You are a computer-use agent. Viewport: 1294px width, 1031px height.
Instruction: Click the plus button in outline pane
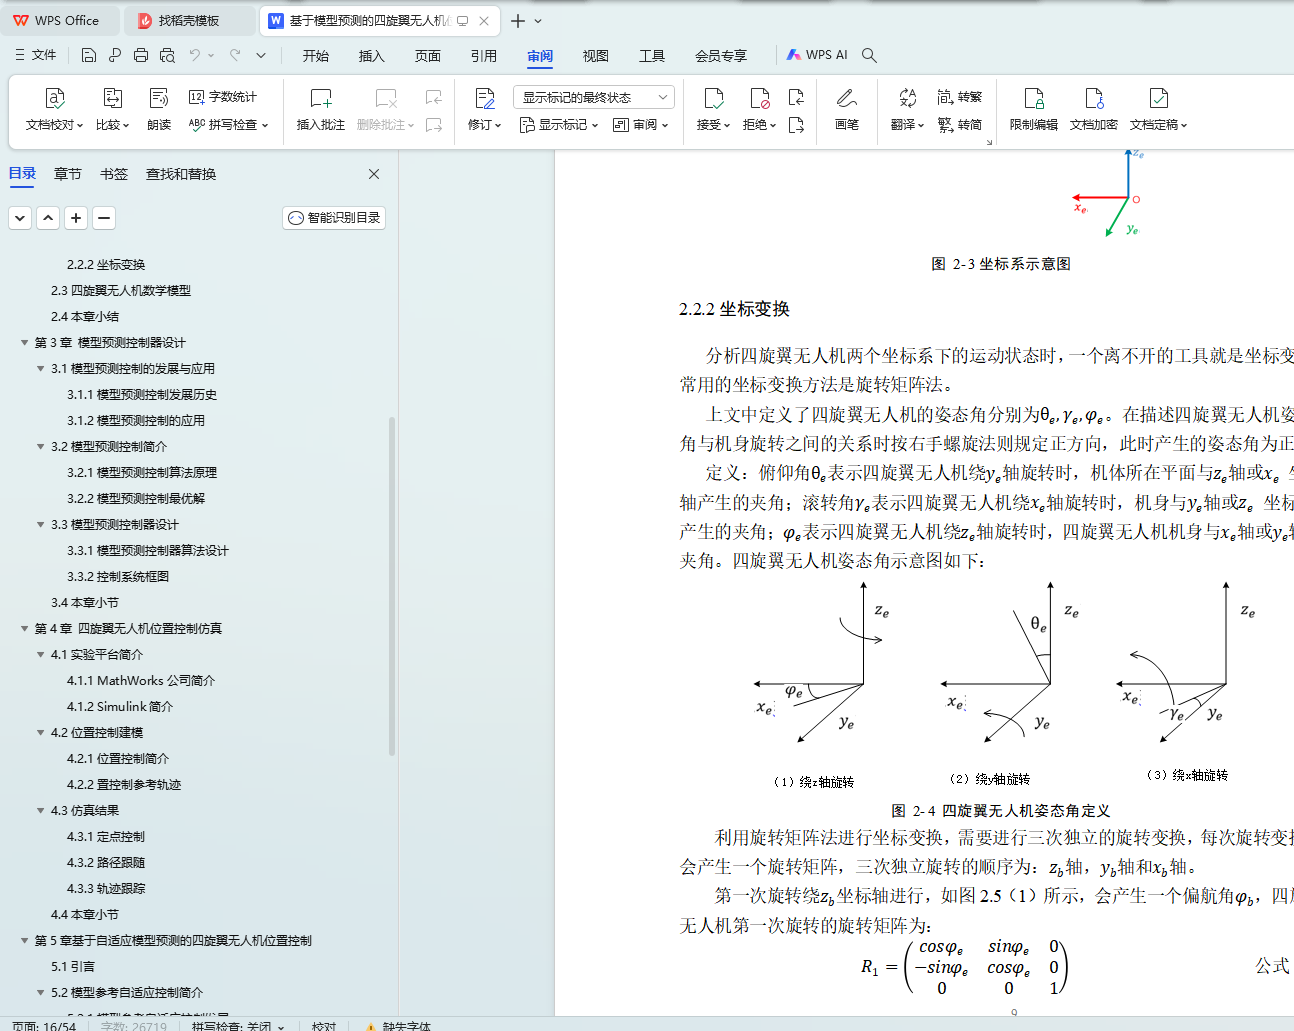(x=76, y=217)
